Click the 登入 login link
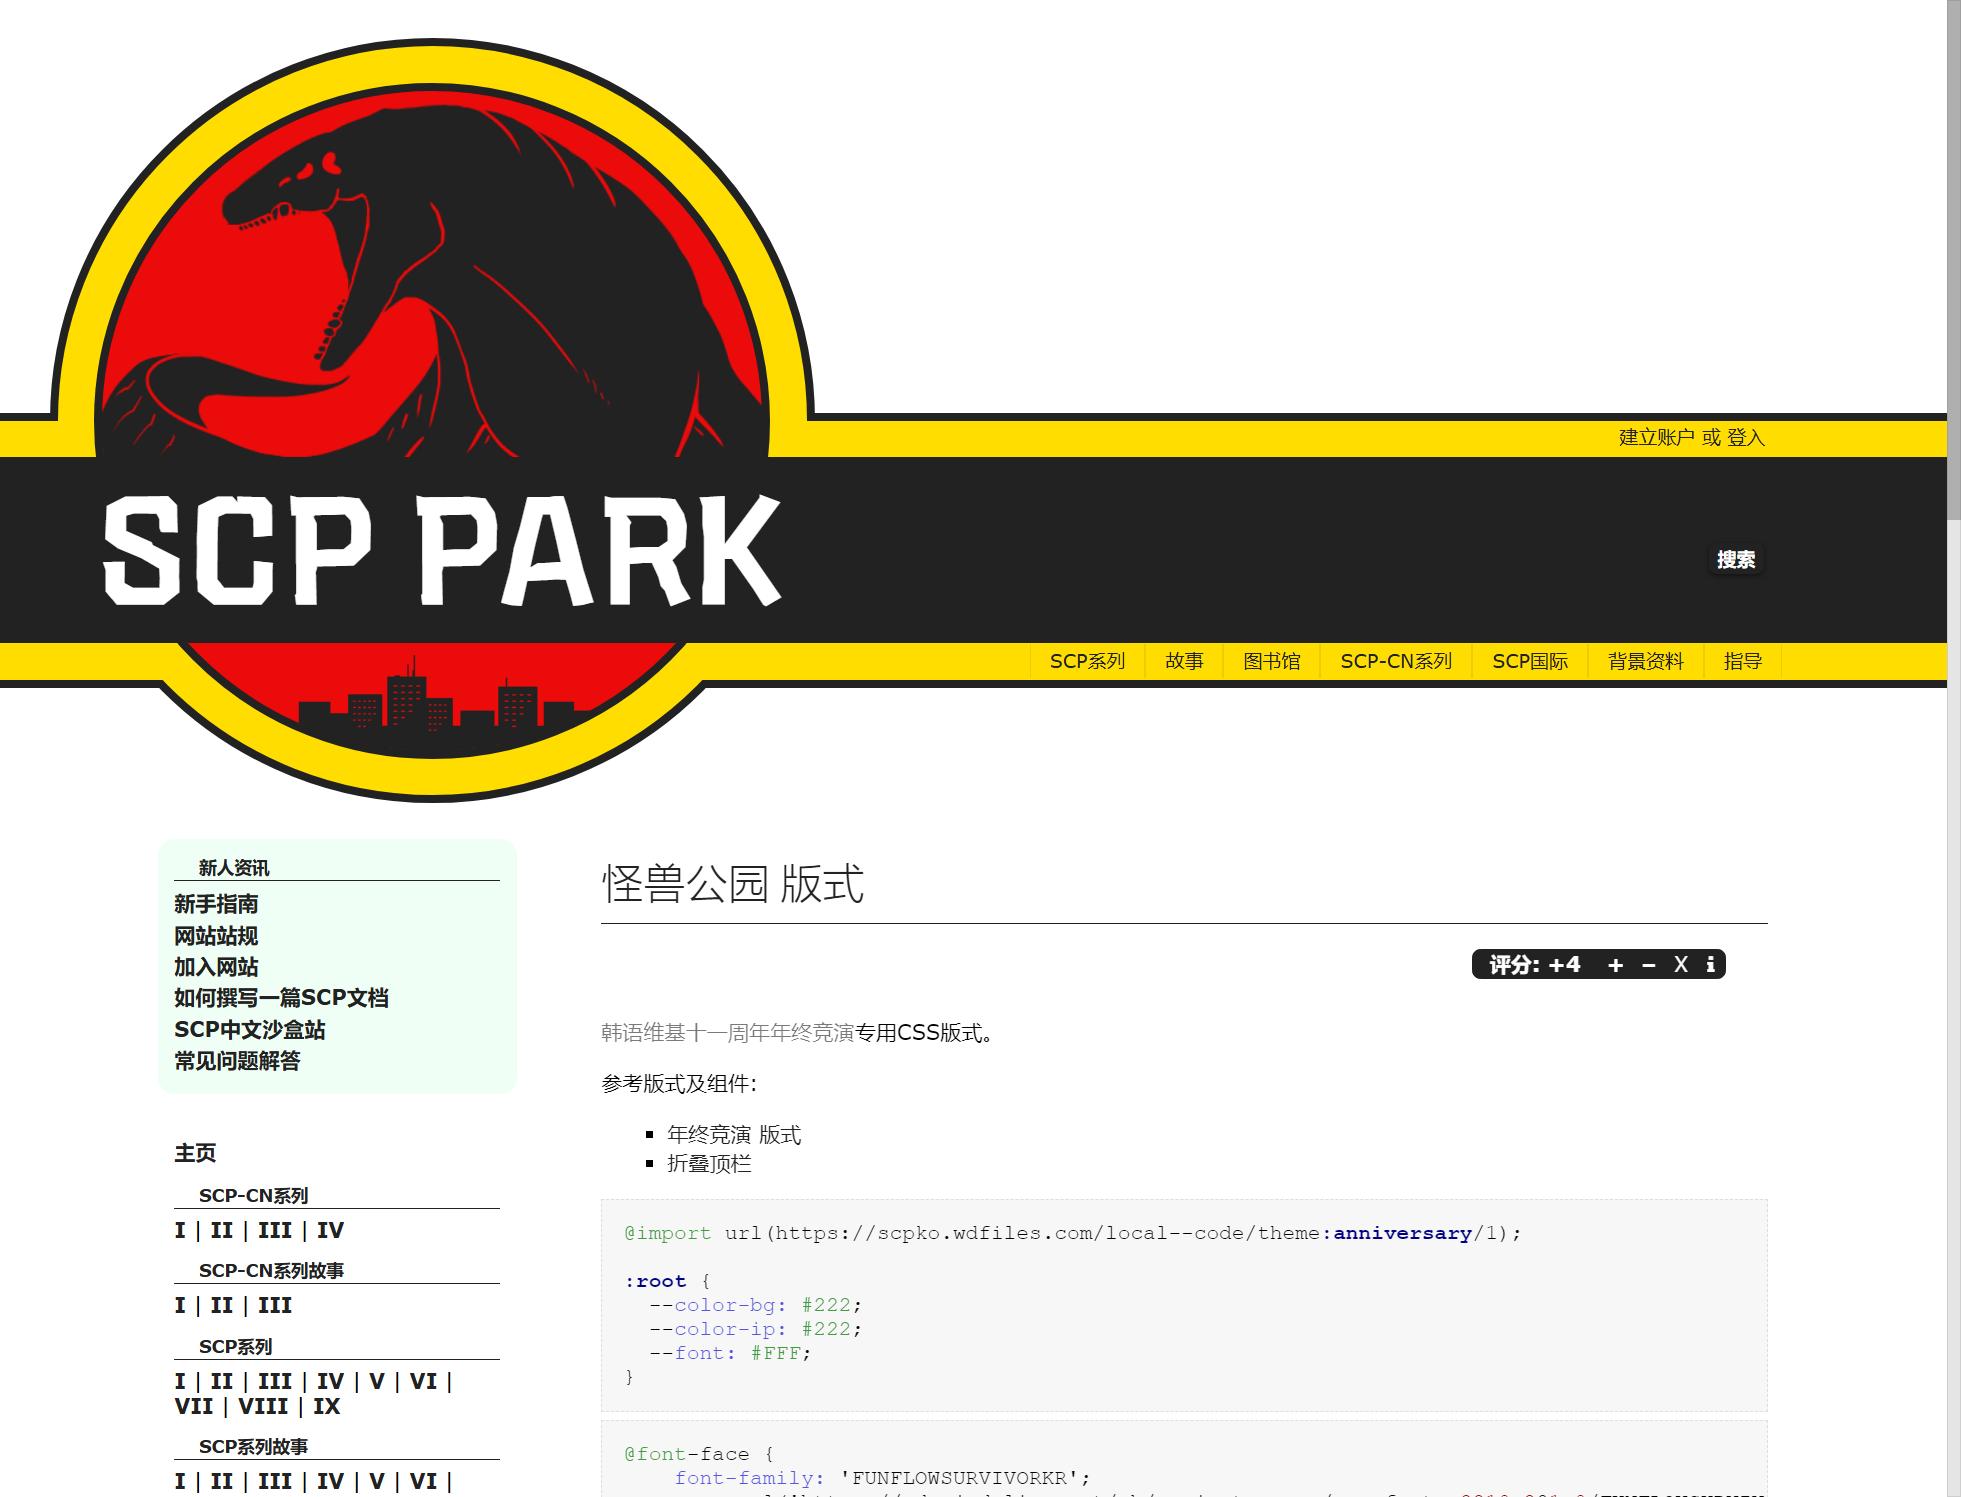Screen dimensions: 1961x1497 [1746, 437]
